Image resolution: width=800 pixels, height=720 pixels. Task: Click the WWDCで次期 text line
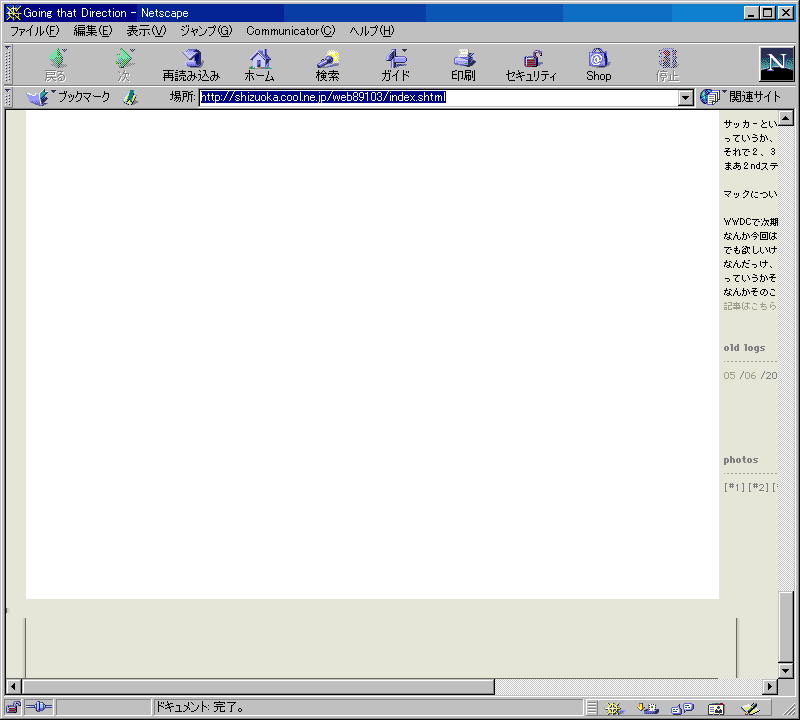click(x=750, y=222)
